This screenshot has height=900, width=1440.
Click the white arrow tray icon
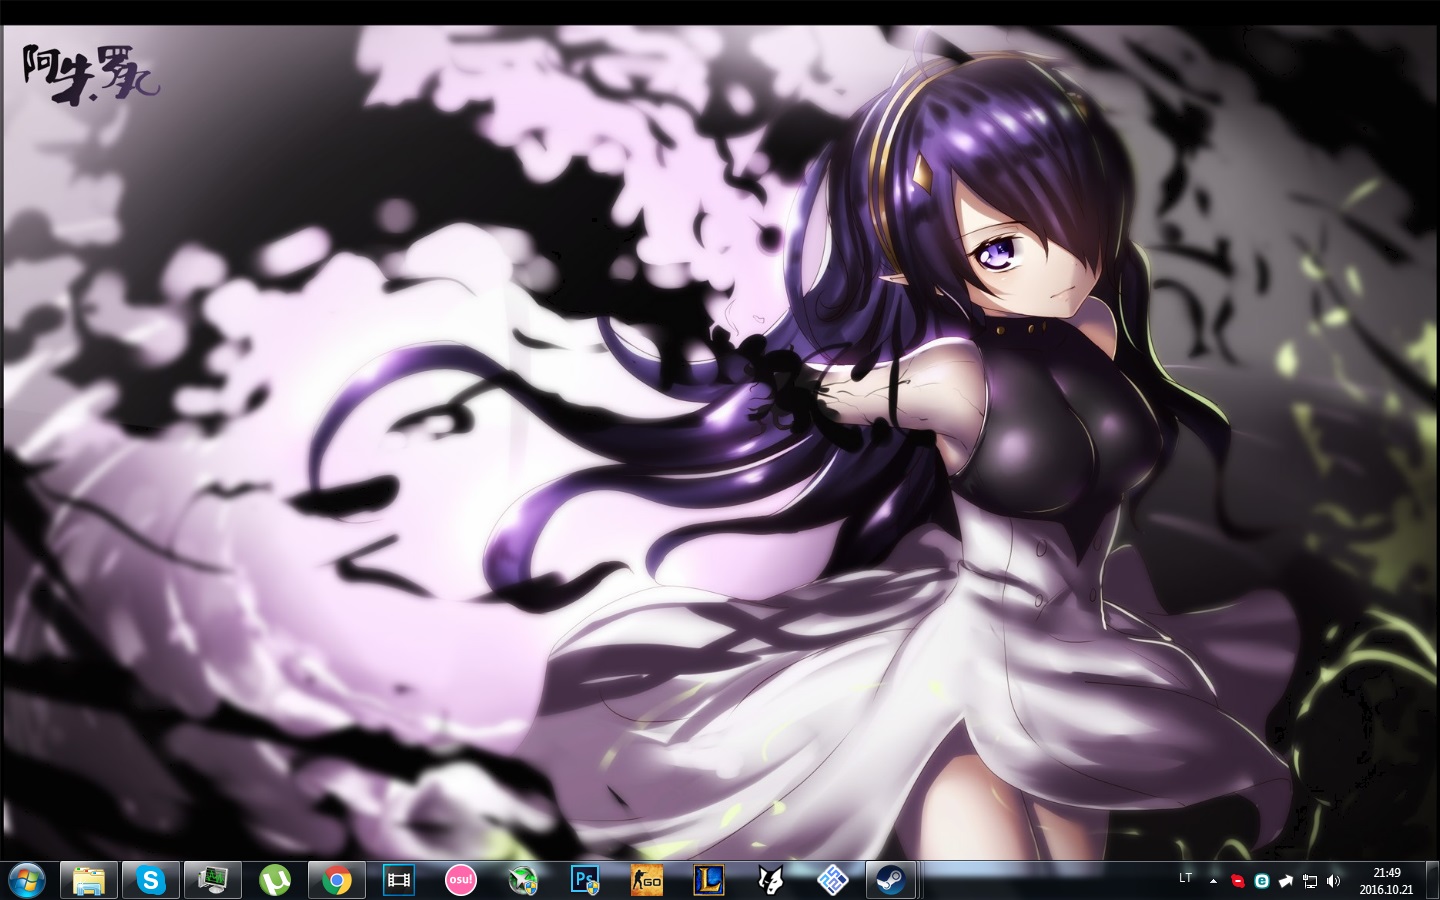coord(1286,881)
